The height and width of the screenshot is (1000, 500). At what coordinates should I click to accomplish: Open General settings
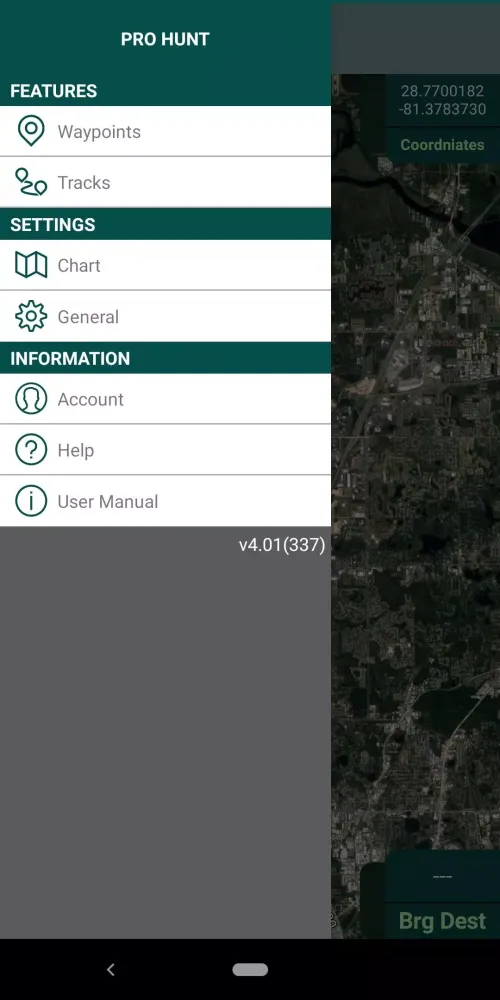coord(165,316)
